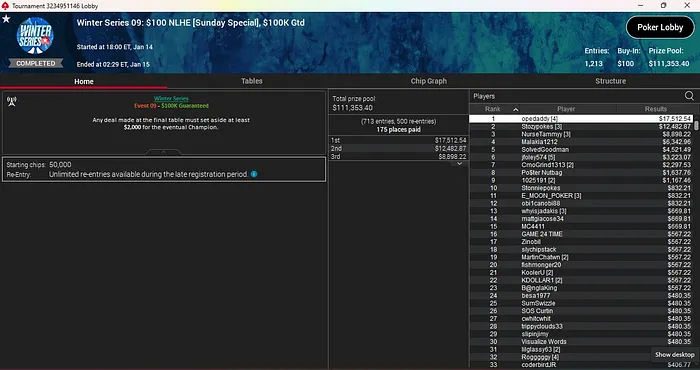This screenshot has width=700, height=370.
Task: Select player whyisjadakis row
Action: [x=581, y=211]
